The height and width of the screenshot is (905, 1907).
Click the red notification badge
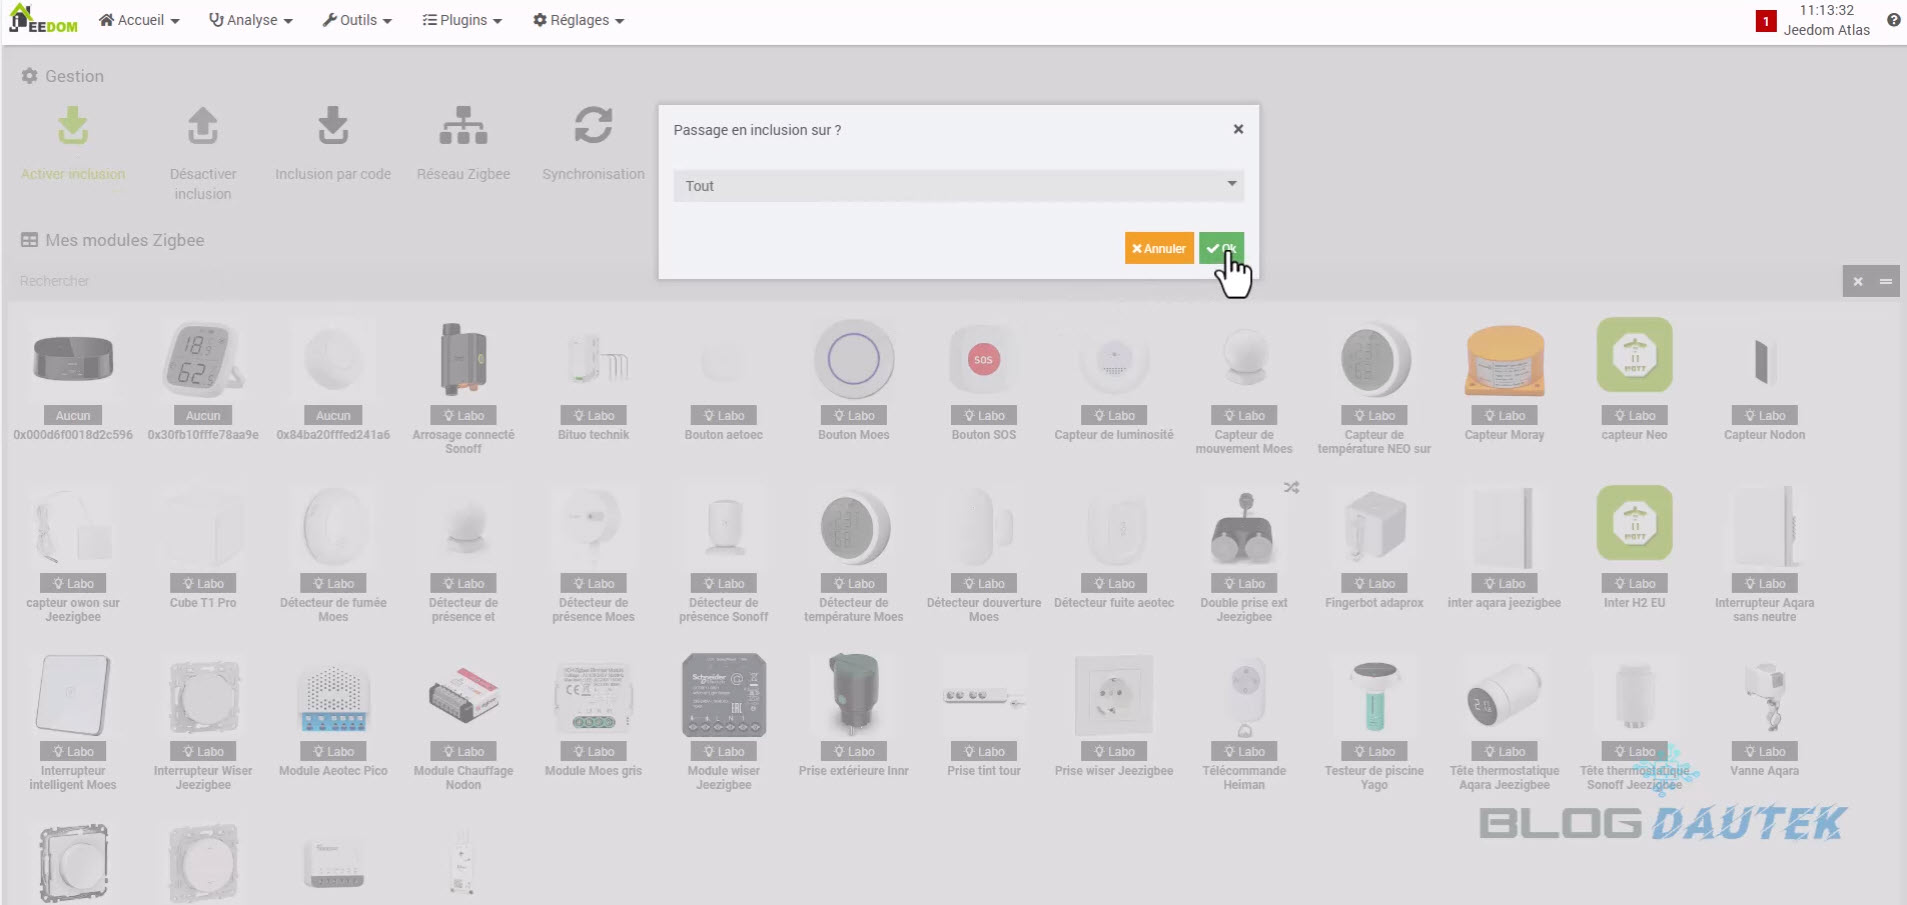click(1766, 21)
